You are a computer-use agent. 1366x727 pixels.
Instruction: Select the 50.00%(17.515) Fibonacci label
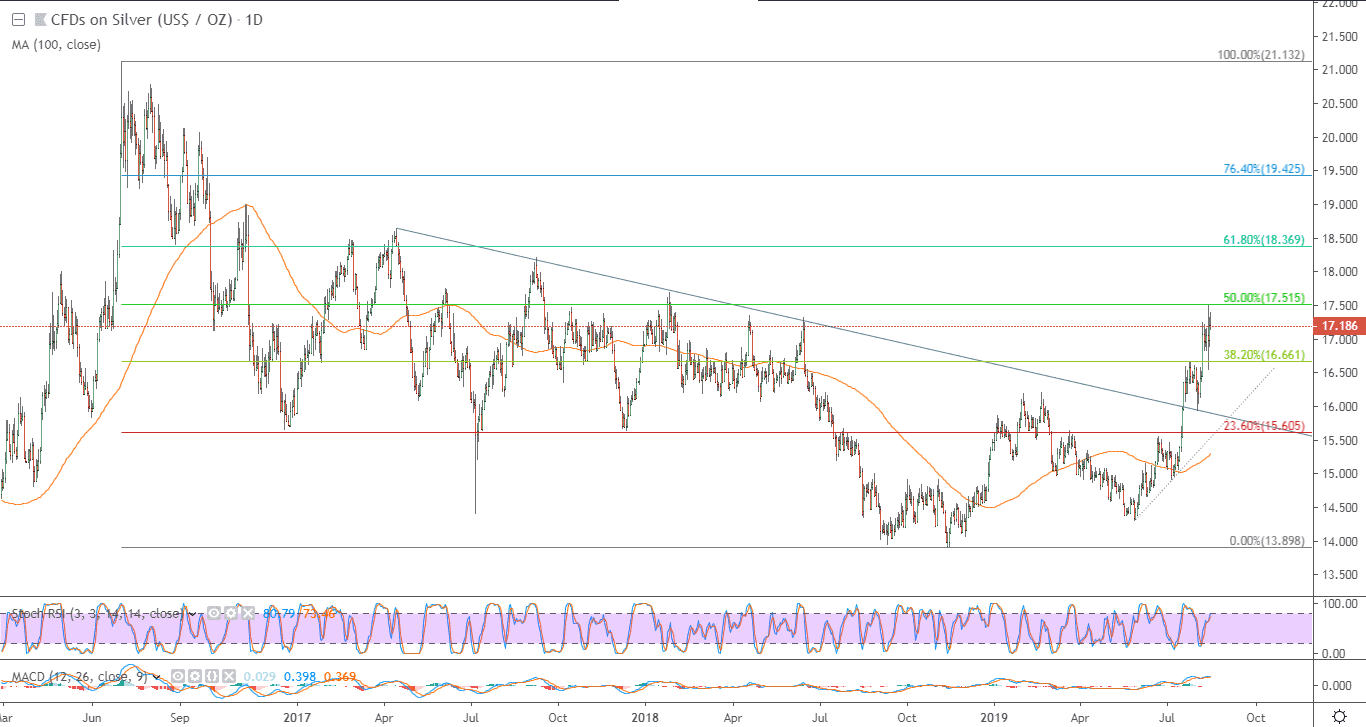(1264, 298)
